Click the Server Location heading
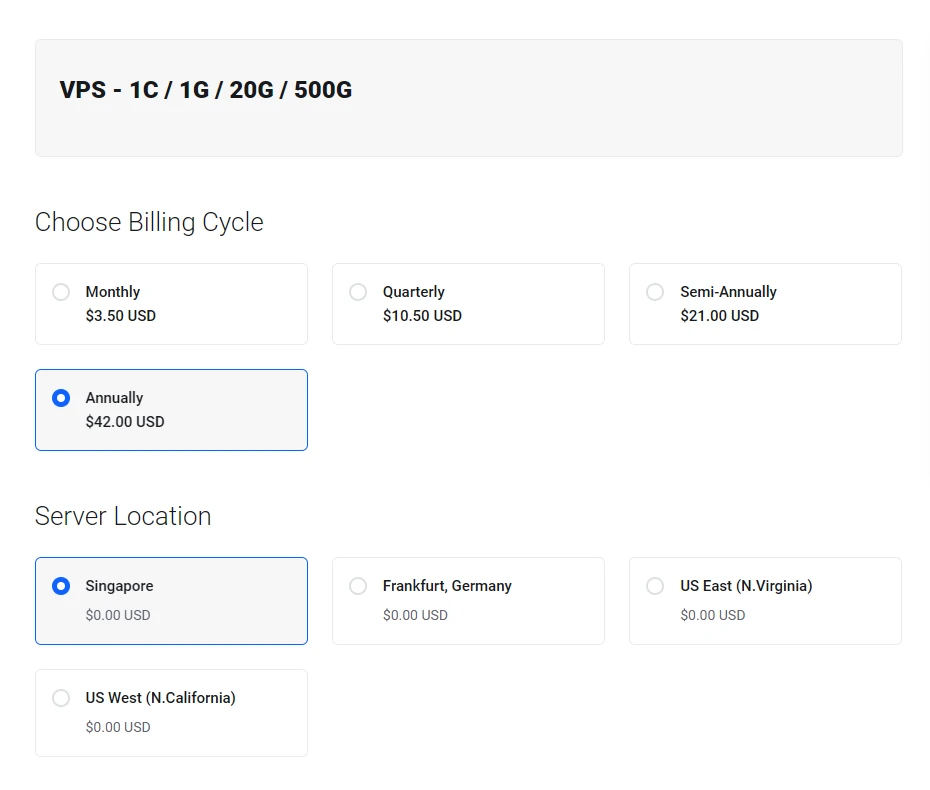Image resolution: width=930 pixels, height=790 pixels. click(123, 516)
